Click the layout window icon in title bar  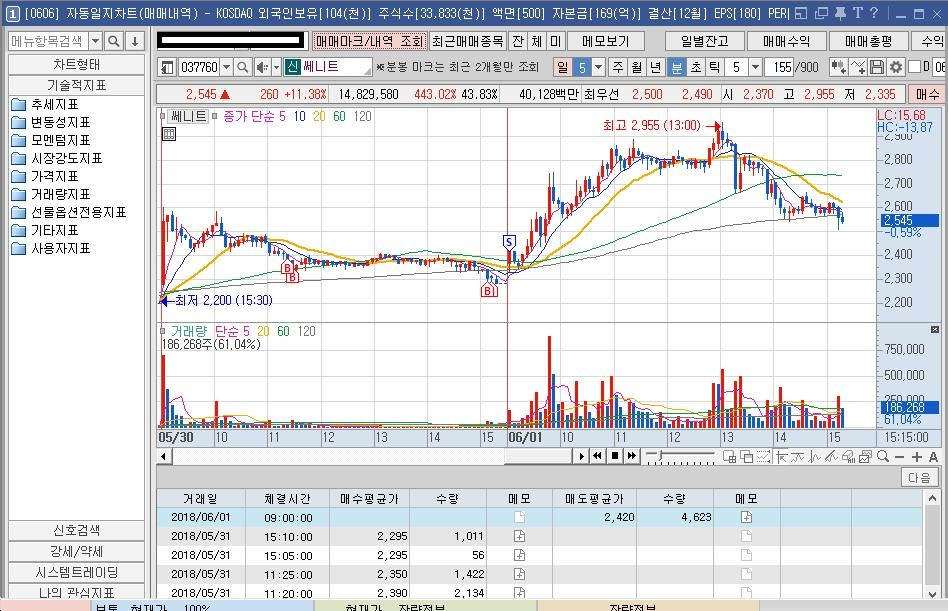pyautogui.click(x=801, y=13)
